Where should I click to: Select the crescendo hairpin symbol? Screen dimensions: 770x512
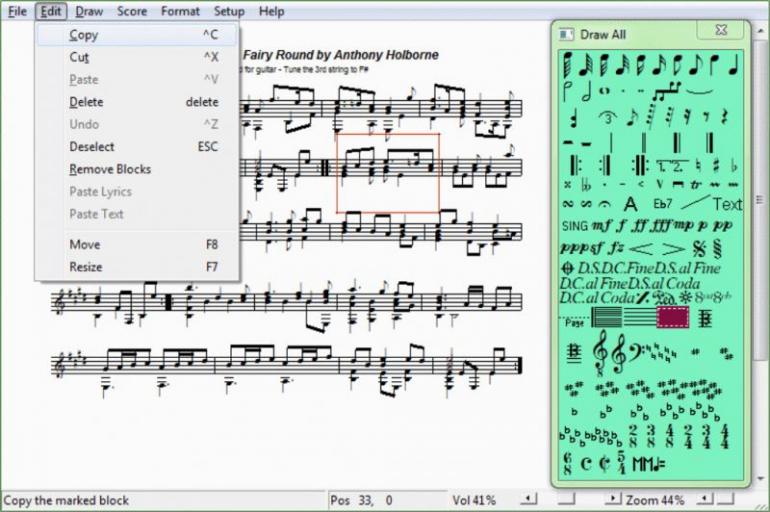tap(641, 248)
